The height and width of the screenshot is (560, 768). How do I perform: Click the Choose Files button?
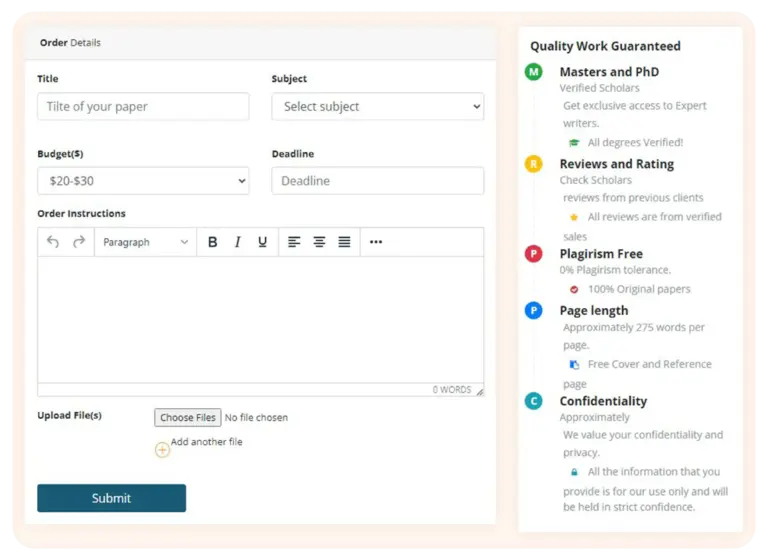click(188, 417)
